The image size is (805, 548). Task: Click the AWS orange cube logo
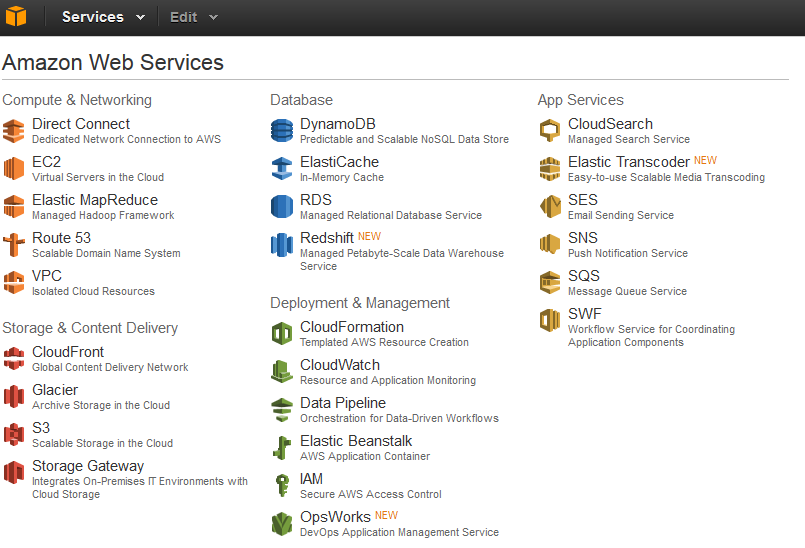[17, 17]
